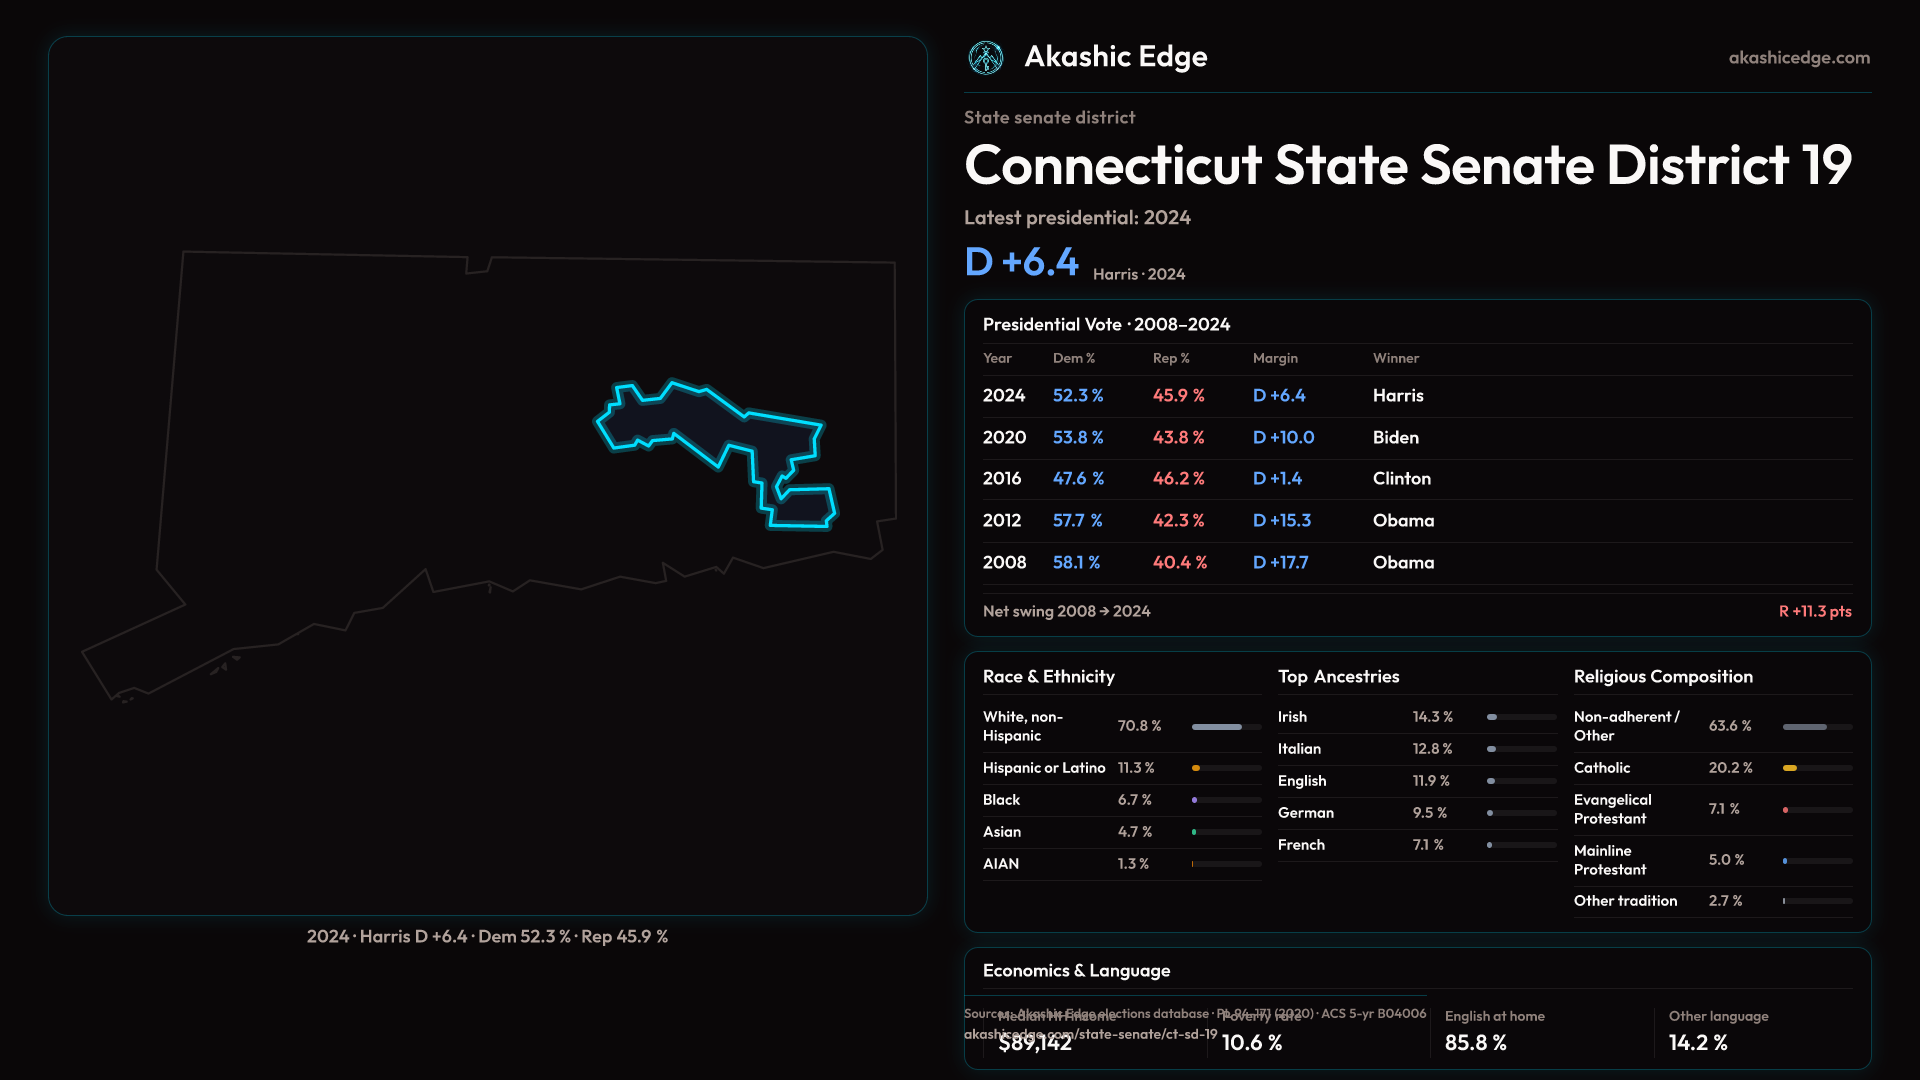Click the R +11.3 pts net swing value

pyautogui.click(x=1814, y=611)
